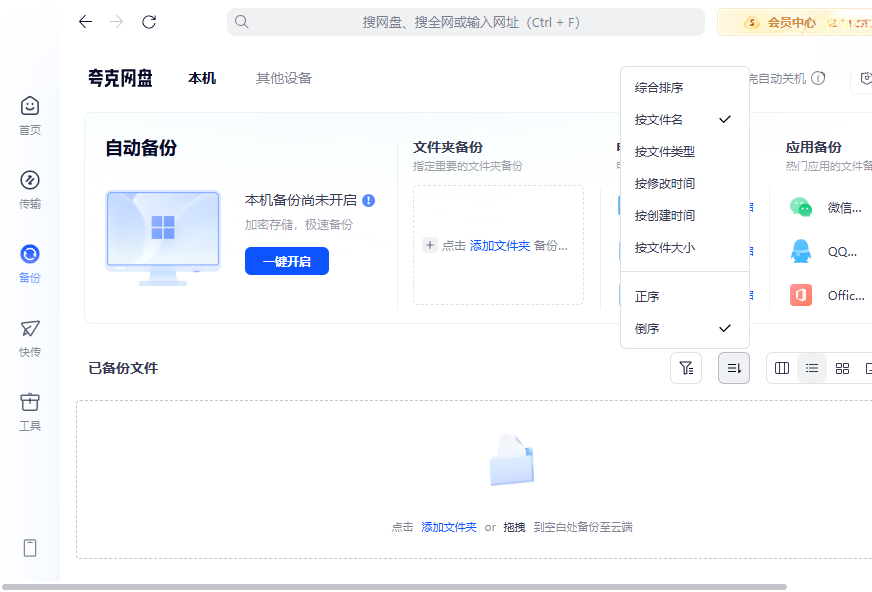Choose 按修改时间 sort option
Screen dimensions: 872x592
[x=685, y=183]
